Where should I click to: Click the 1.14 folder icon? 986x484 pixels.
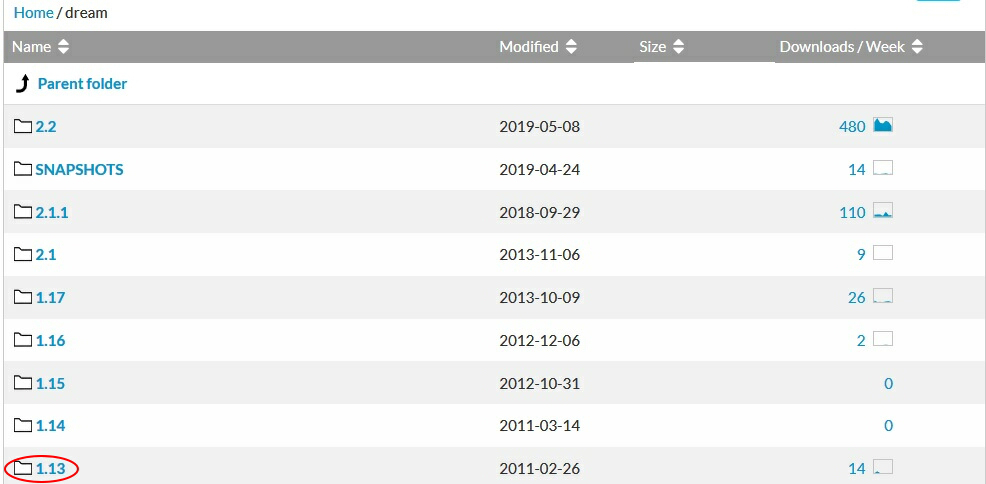(23, 426)
